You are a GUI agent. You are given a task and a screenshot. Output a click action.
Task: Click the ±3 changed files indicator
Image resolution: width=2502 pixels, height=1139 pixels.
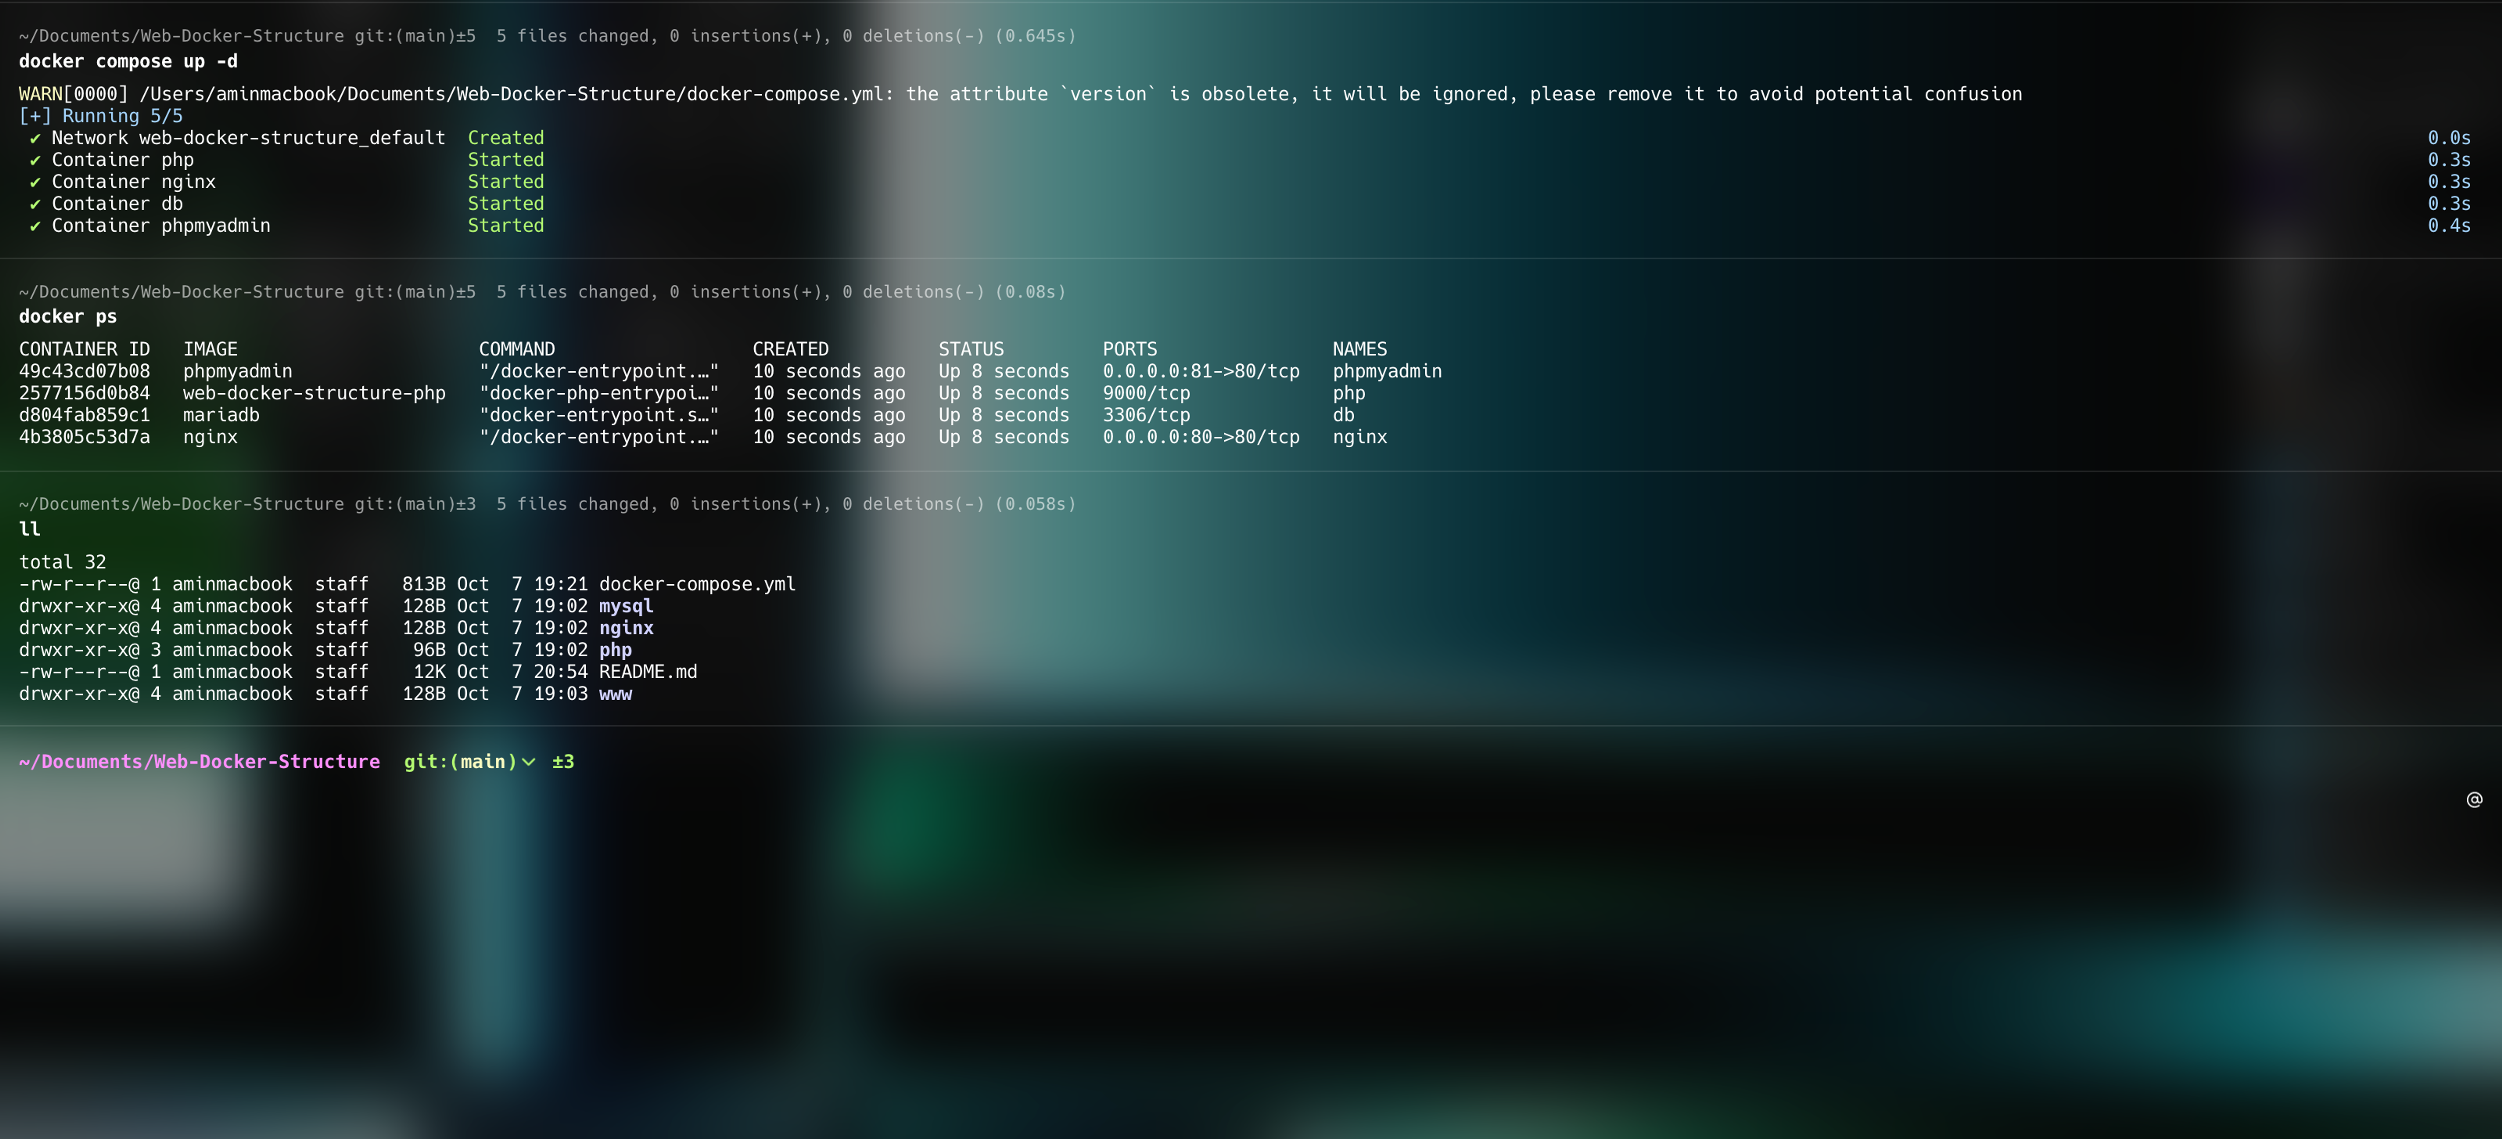[563, 762]
